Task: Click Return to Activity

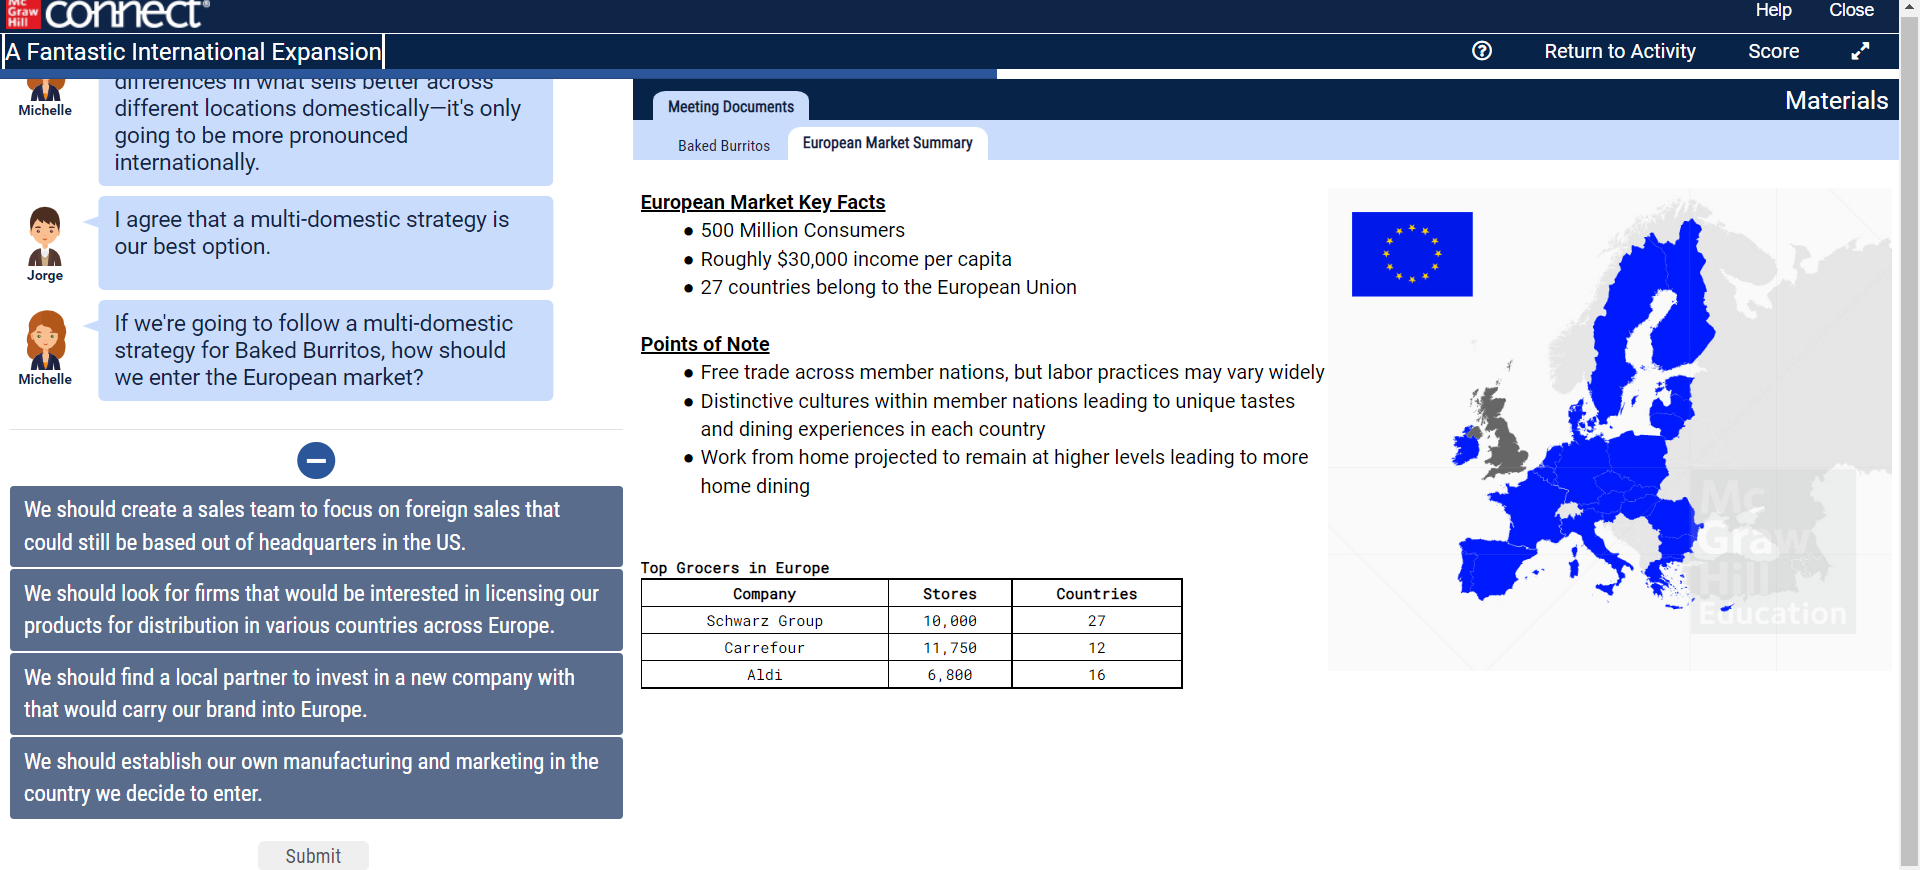Action: point(1620,51)
